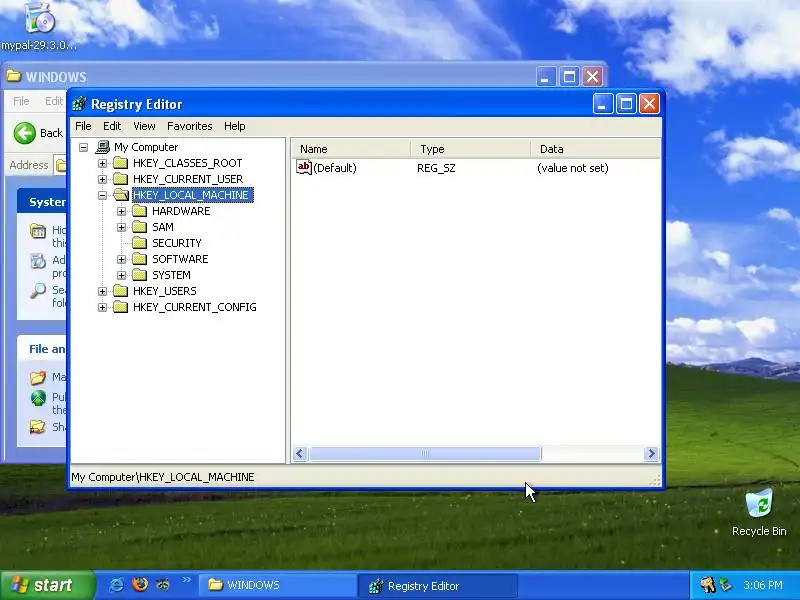Click the SOFTWARE folder icon
The height and width of the screenshot is (600, 800).
pyautogui.click(x=139, y=259)
